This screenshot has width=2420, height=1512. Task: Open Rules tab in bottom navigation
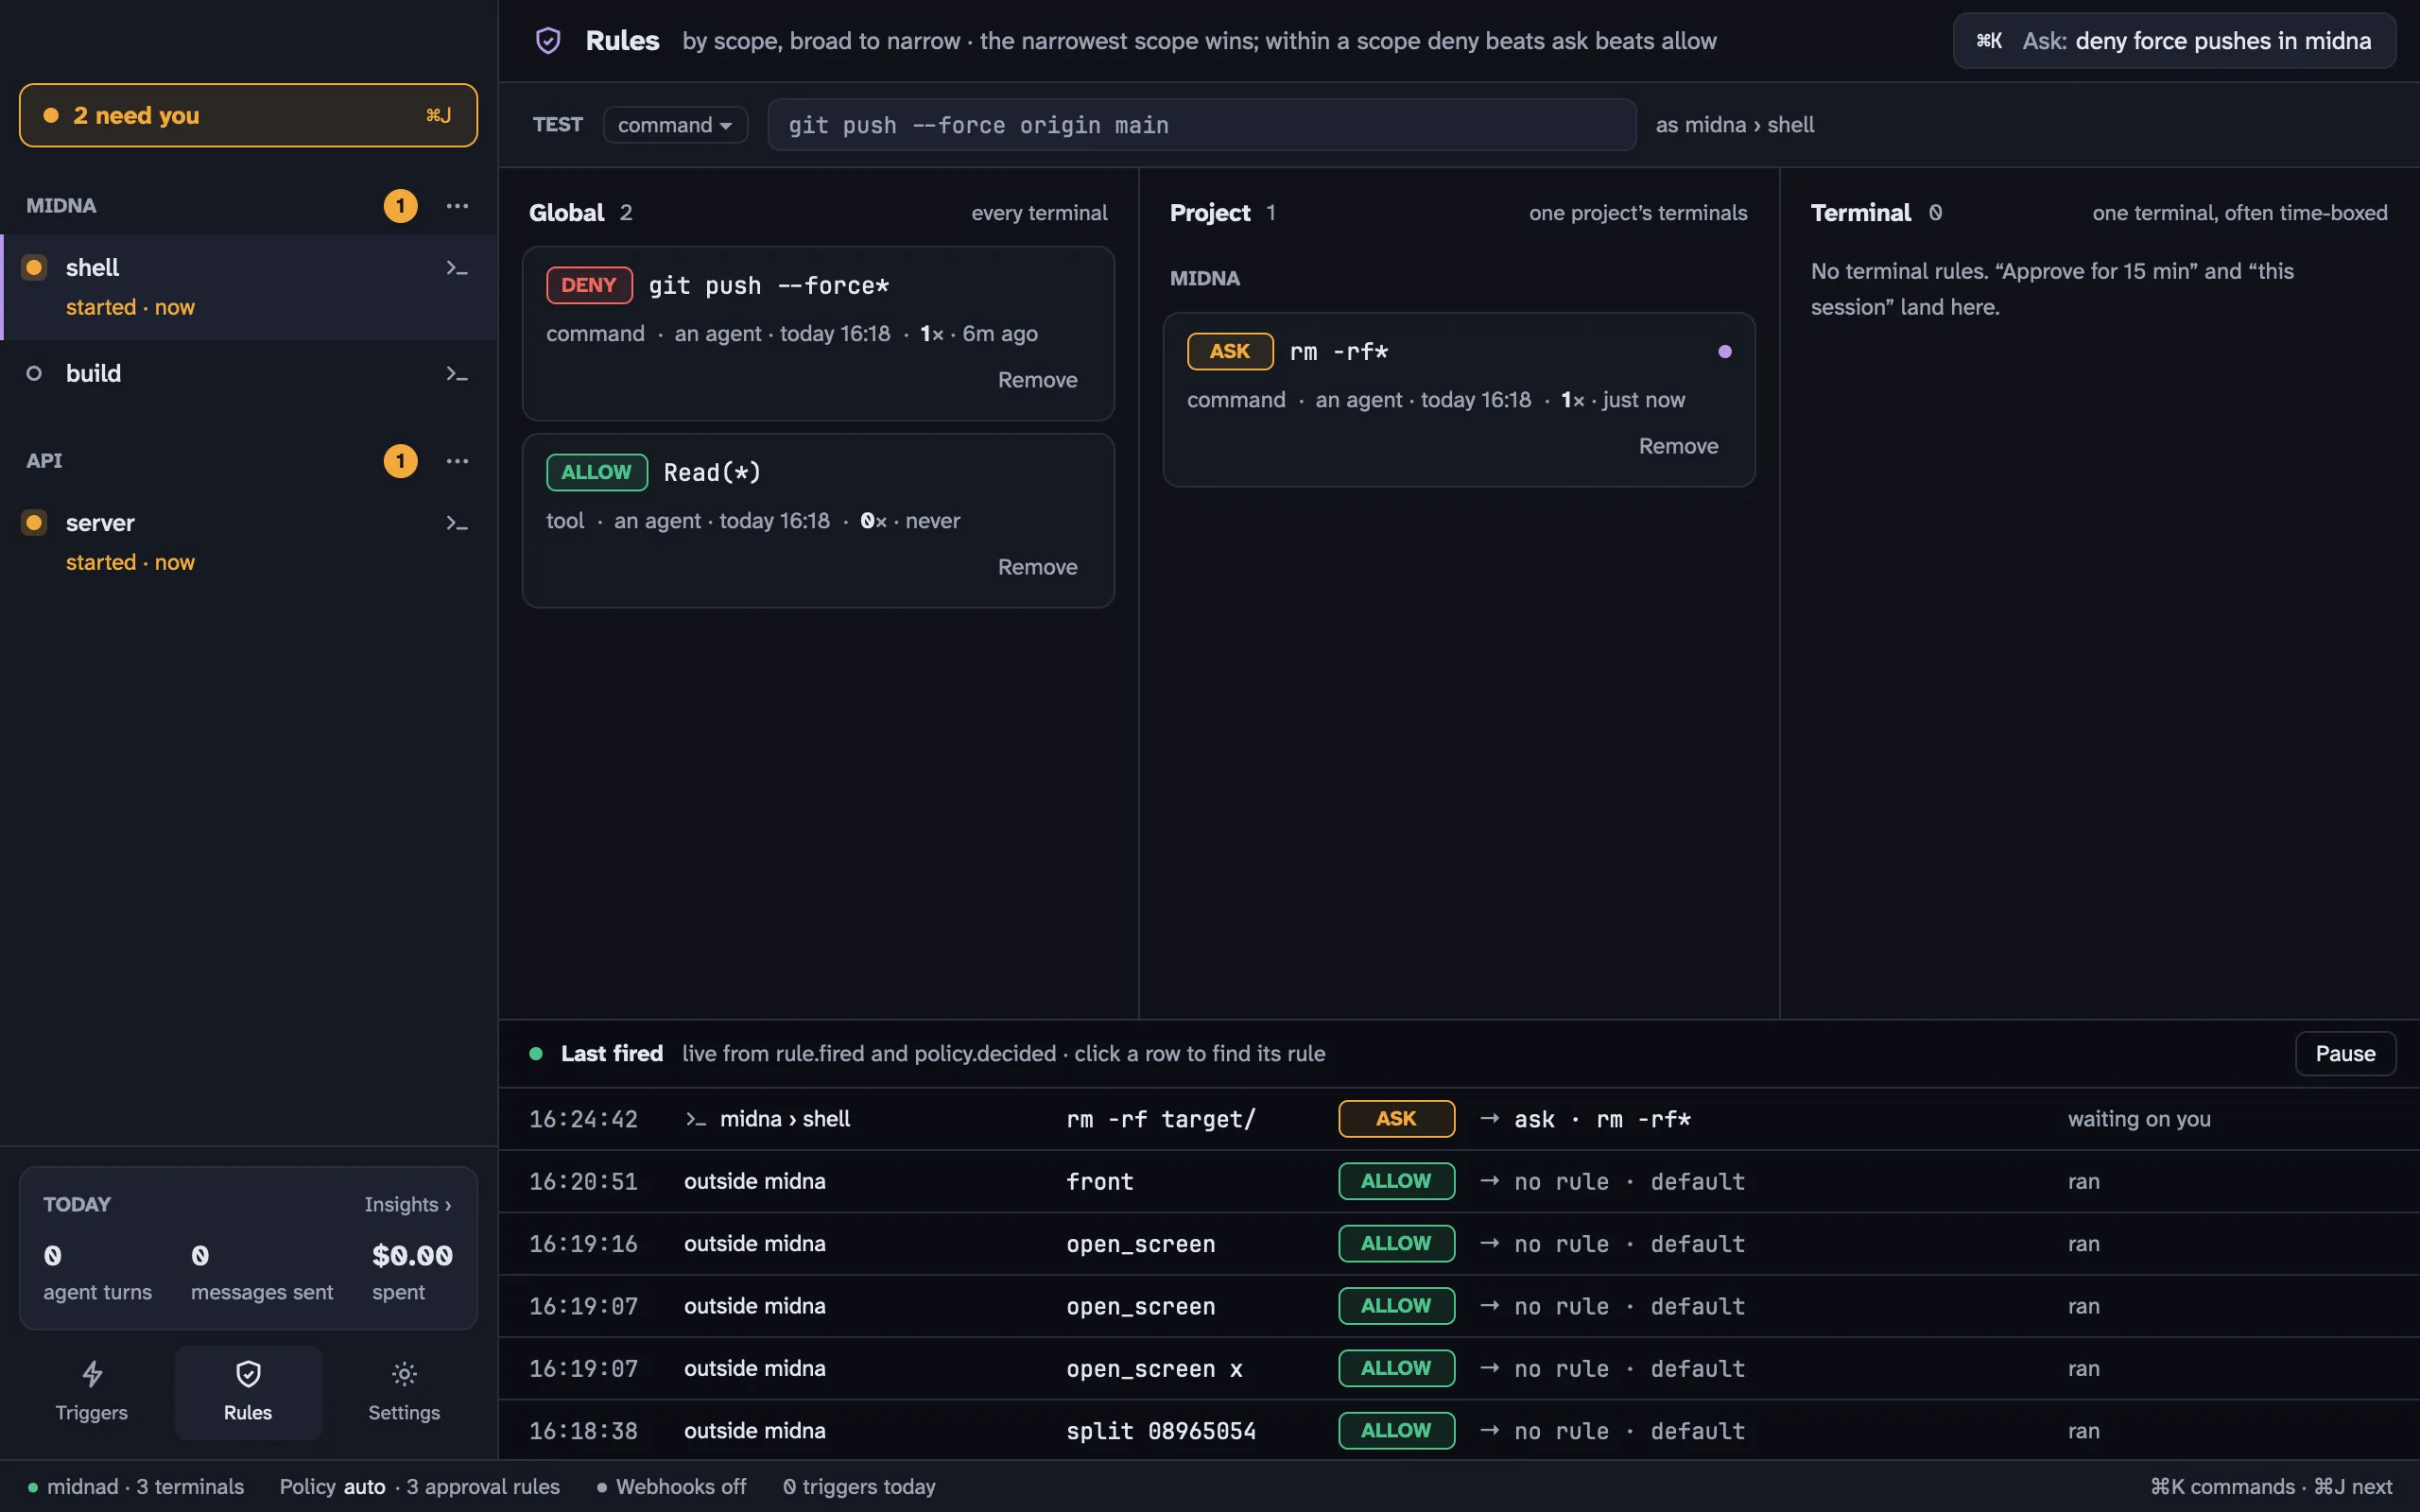coord(248,1392)
